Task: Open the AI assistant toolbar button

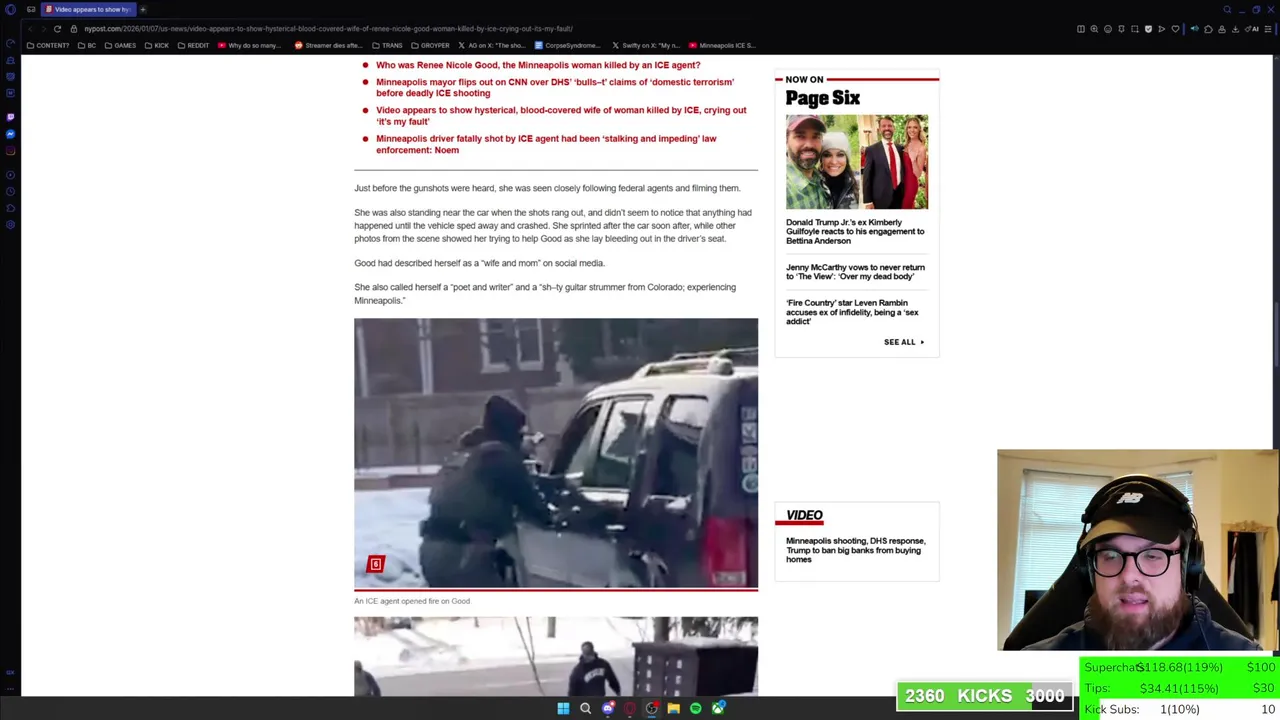Action: tap(1251, 29)
